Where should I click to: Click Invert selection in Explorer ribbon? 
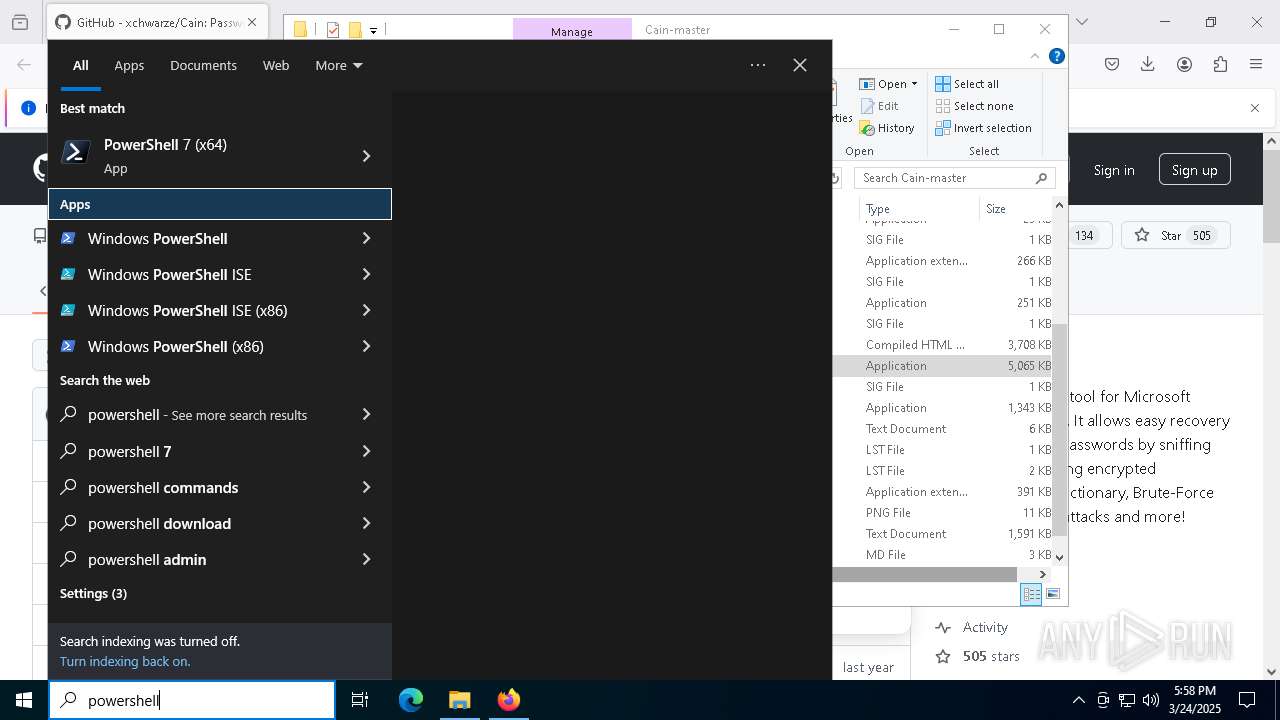(984, 128)
